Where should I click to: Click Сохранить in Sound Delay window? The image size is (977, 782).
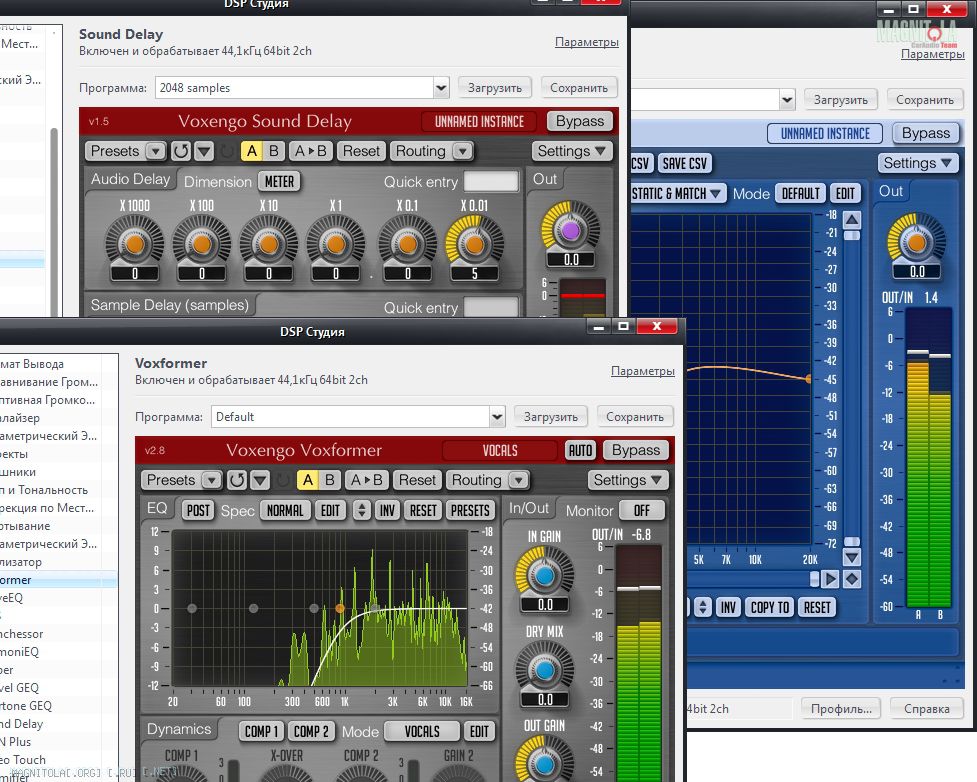click(x=579, y=88)
